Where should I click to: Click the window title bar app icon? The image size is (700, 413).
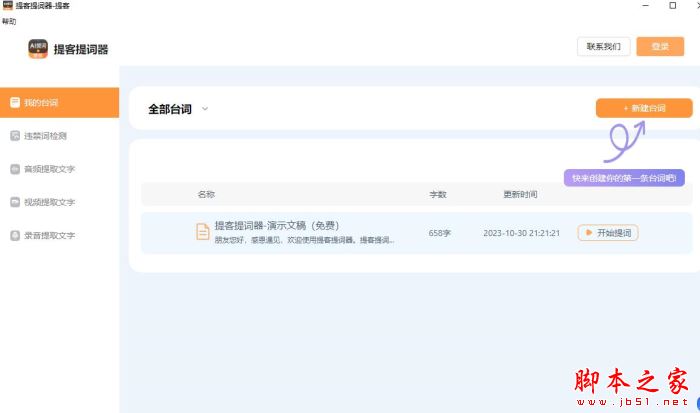pyautogui.click(x=8, y=5)
